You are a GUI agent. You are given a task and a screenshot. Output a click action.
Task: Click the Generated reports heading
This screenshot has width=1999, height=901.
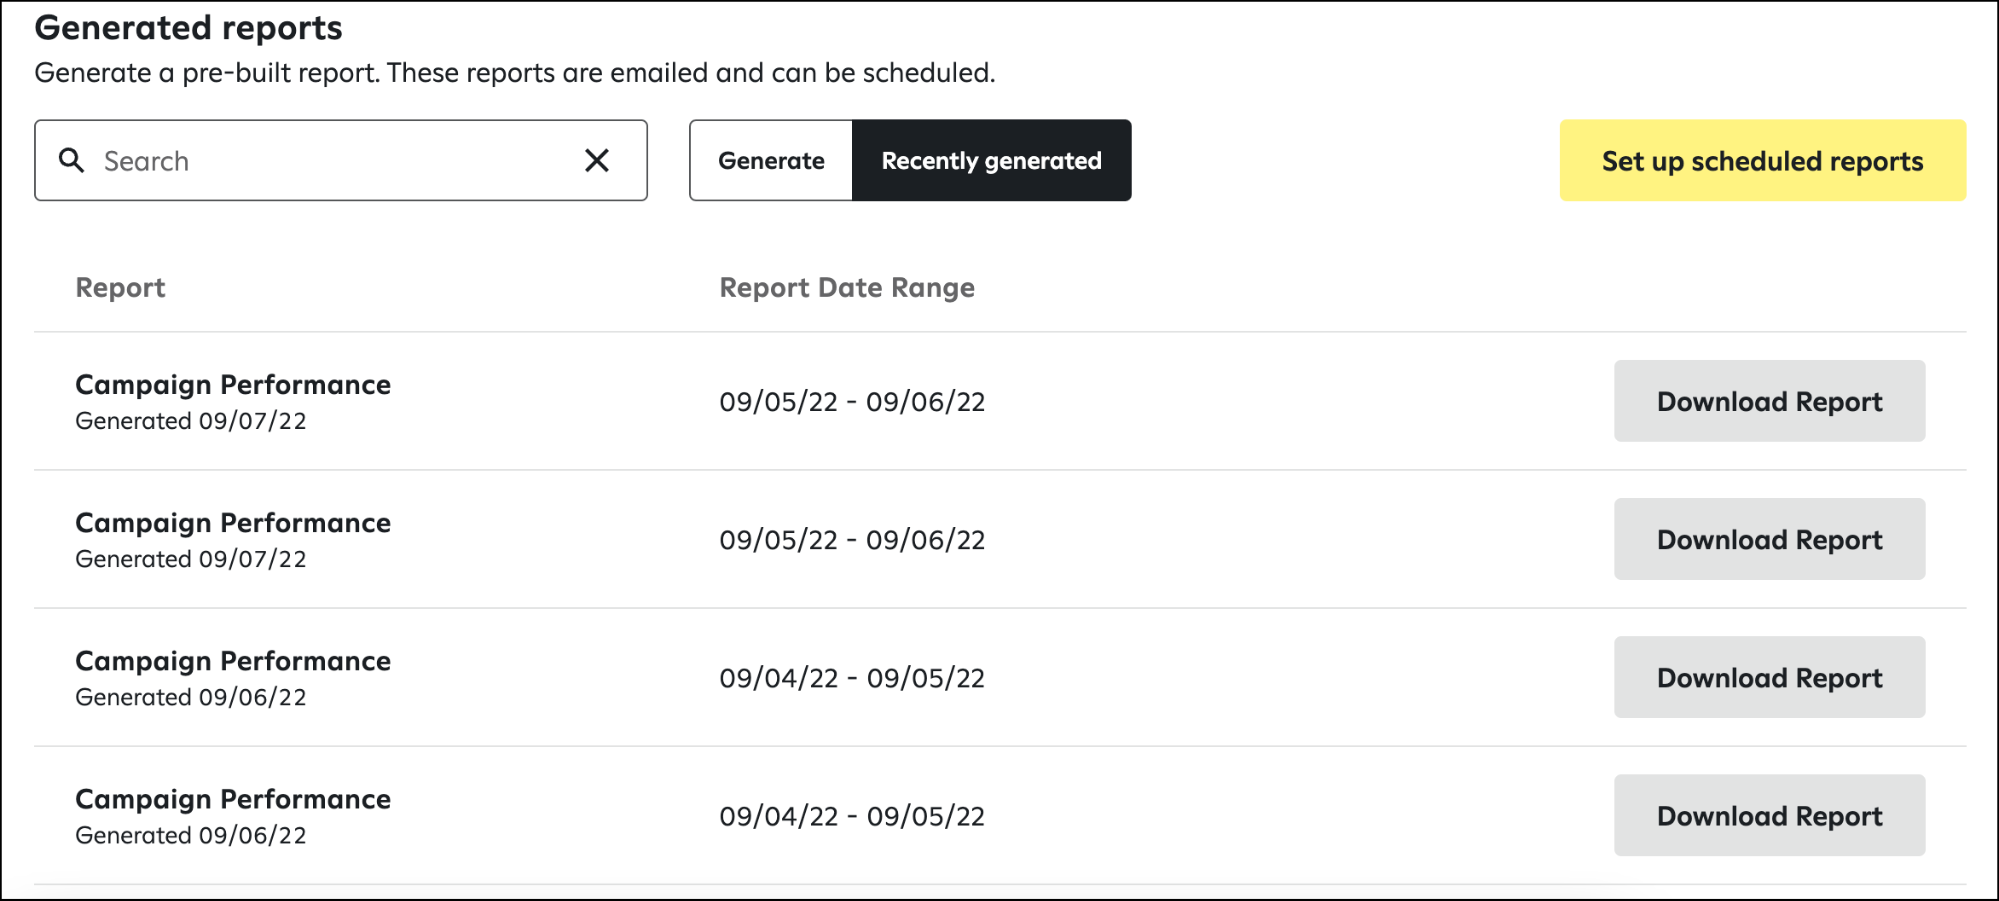click(189, 28)
